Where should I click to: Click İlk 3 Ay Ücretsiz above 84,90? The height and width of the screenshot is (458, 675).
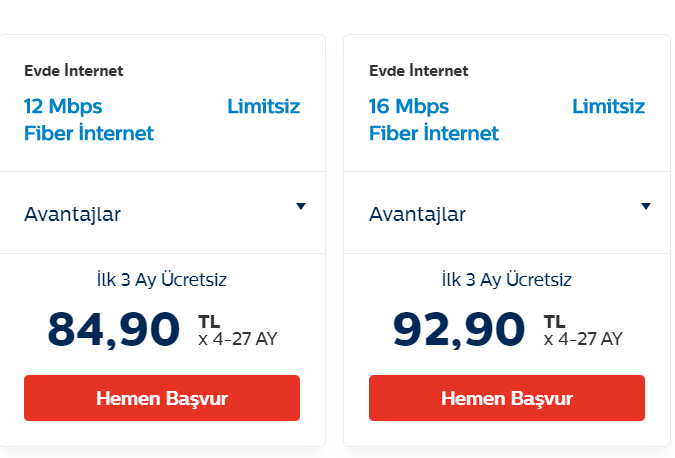pos(162,280)
